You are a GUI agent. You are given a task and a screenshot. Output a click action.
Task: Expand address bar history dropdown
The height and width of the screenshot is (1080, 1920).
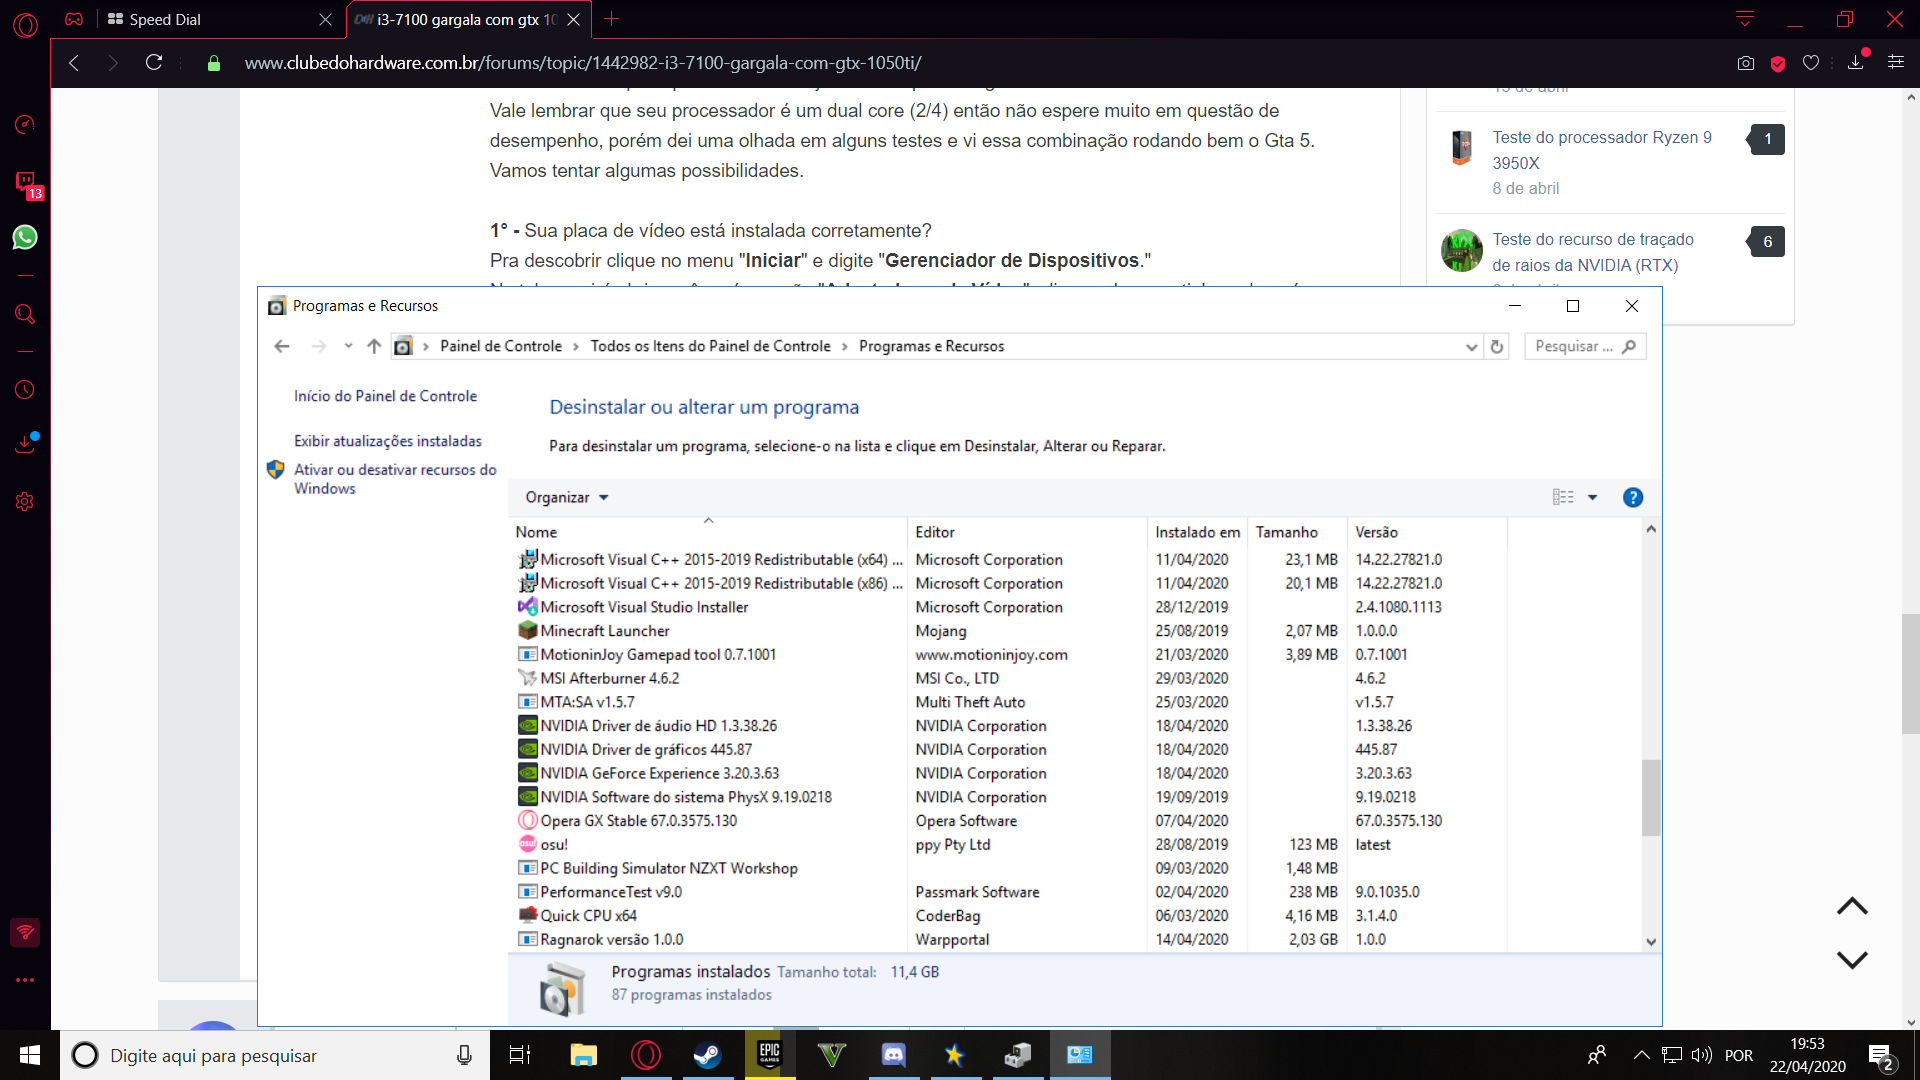pos(1471,347)
